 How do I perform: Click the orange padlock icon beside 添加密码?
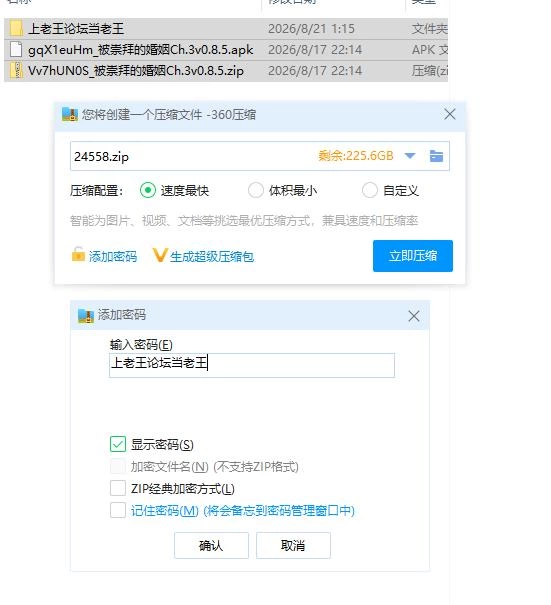click(78, 255)
